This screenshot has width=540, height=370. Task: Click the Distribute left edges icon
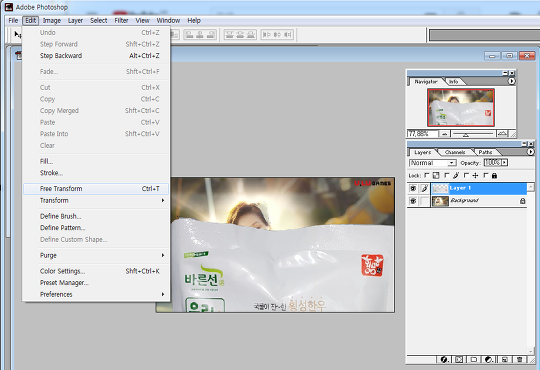[267, 34]
